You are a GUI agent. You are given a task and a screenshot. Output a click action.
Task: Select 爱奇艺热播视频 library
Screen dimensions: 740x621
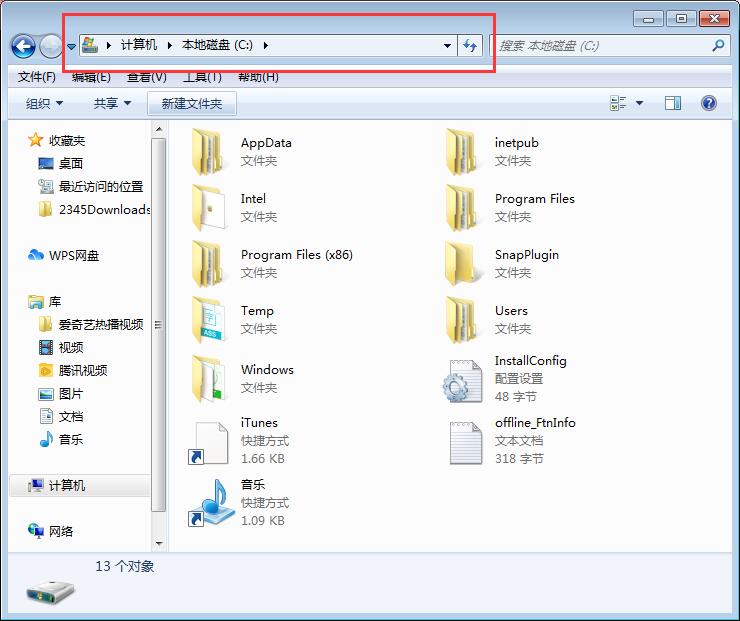pos(101,324)
